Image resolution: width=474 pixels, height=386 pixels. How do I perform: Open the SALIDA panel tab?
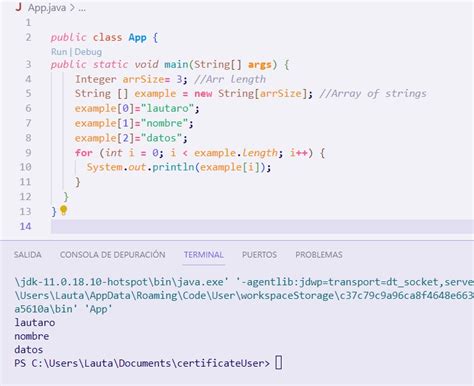point(28,255)
